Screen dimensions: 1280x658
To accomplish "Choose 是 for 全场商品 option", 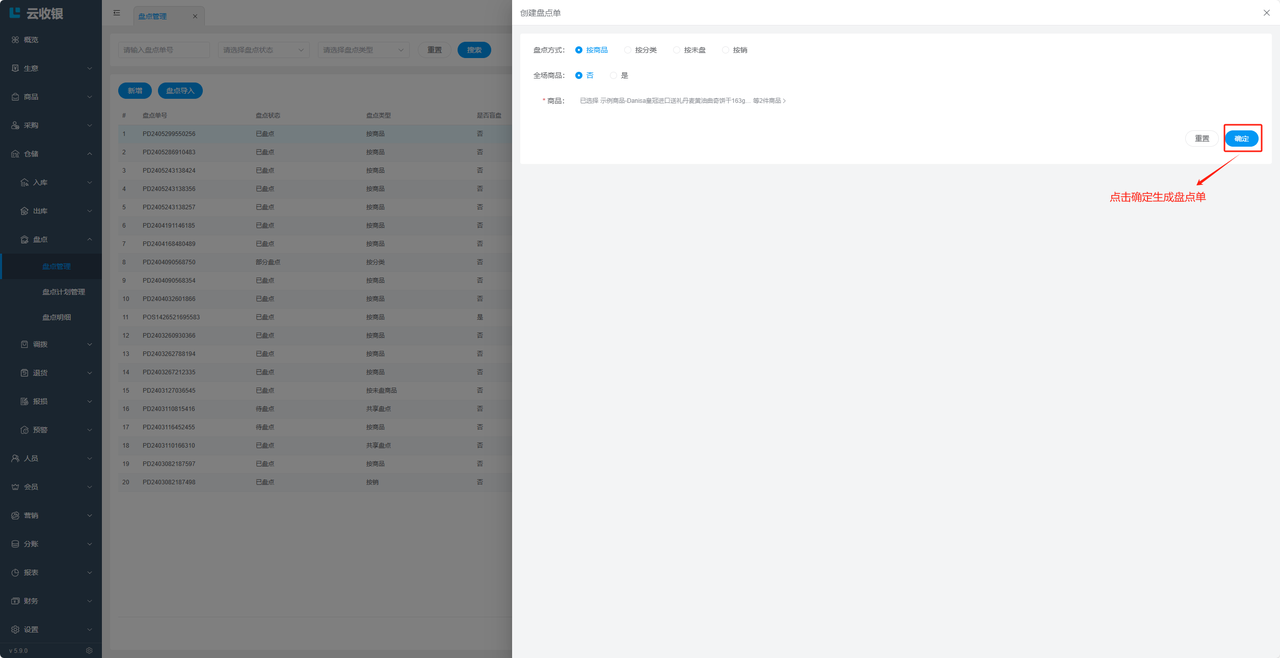I will [614, 76].
